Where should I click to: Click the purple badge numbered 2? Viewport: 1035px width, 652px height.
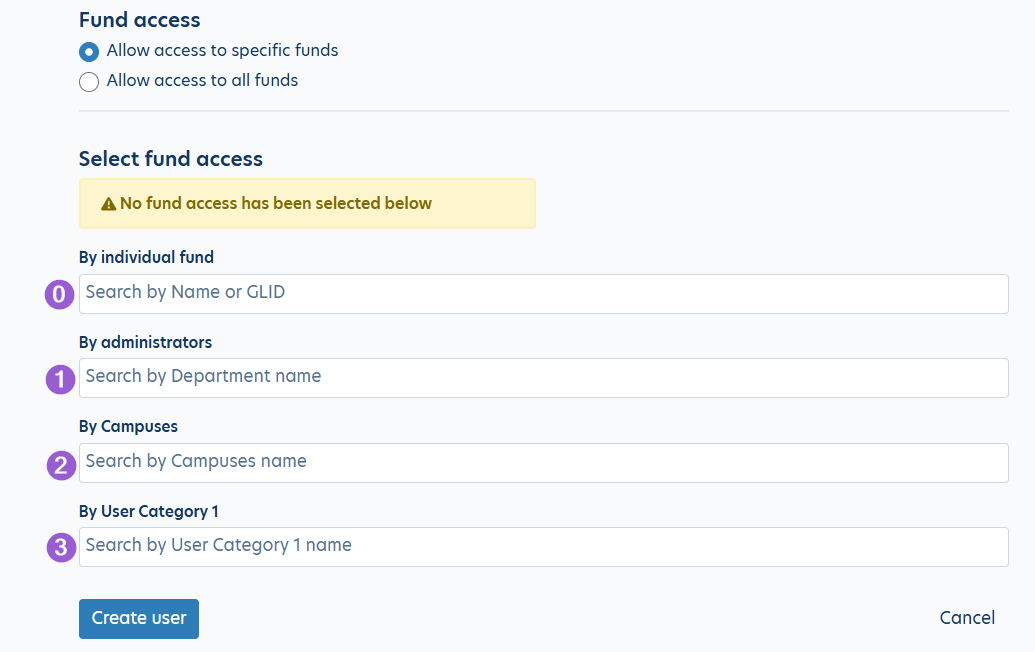[x=61, y=464]
